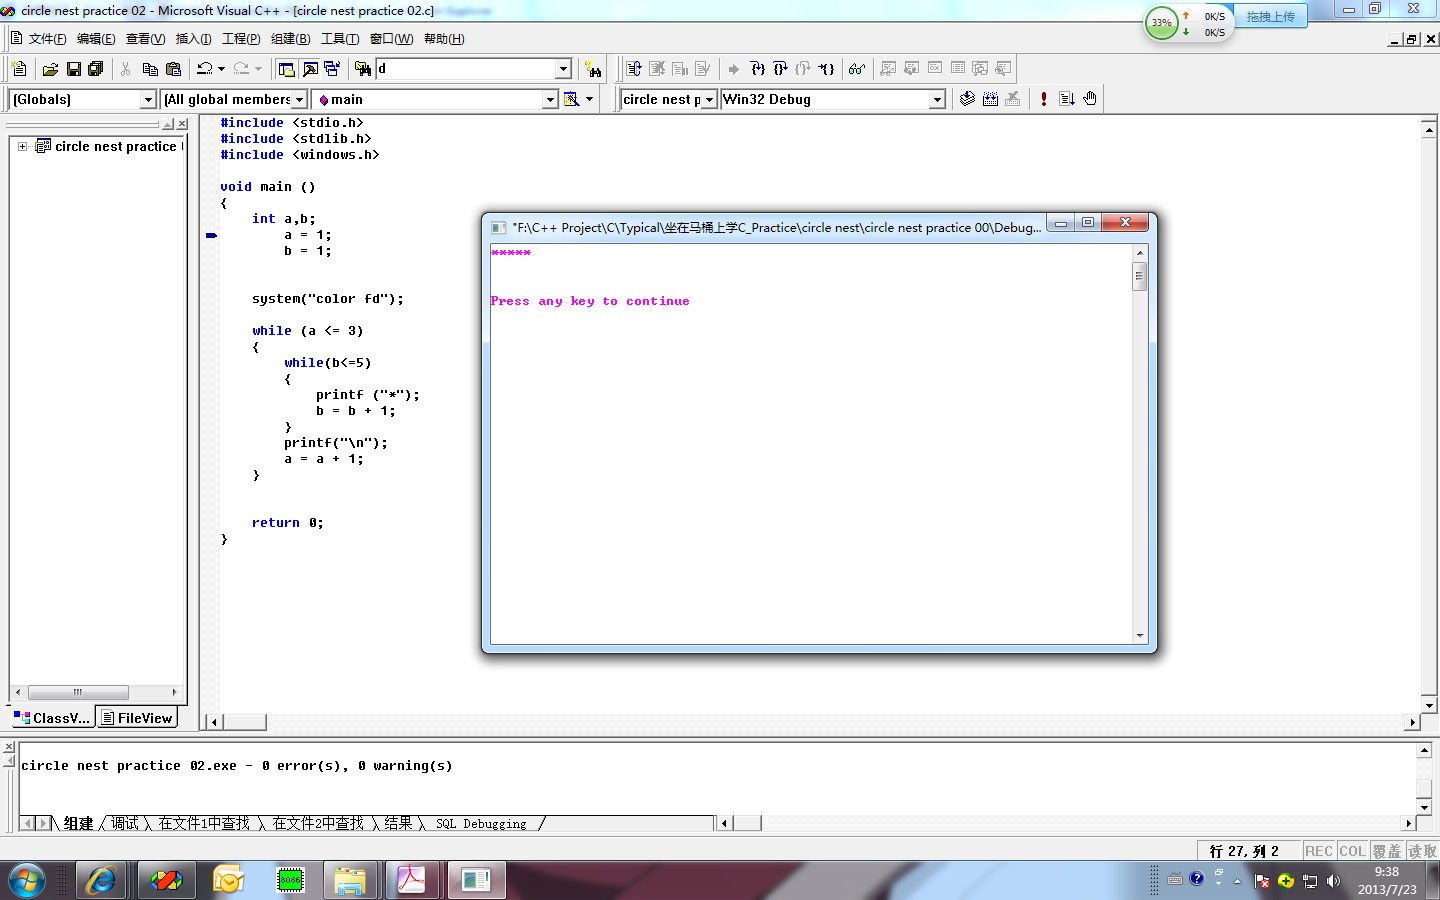Click the Paste clipboard icon

point(173,69)
